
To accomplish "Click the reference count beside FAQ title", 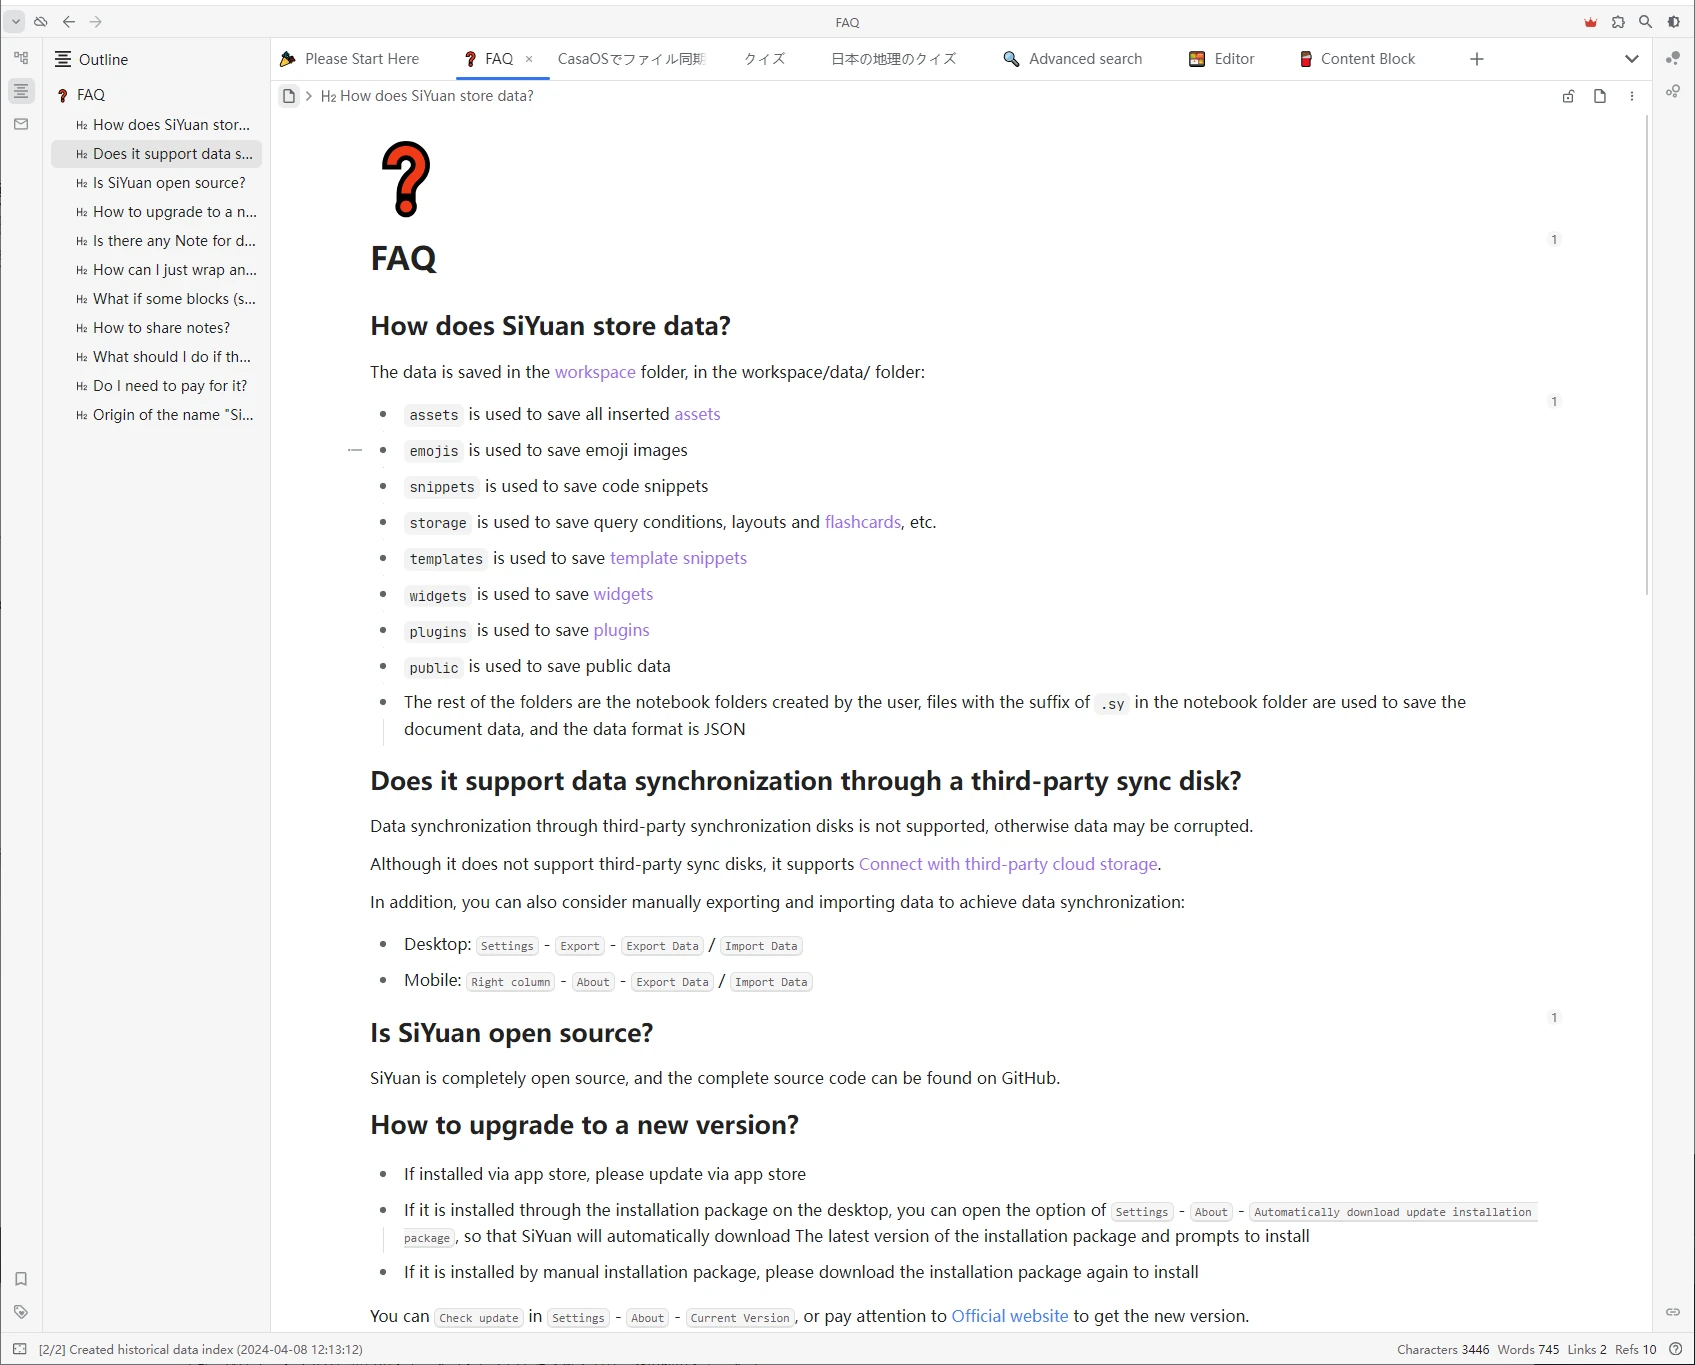I will click(1554, 239).
